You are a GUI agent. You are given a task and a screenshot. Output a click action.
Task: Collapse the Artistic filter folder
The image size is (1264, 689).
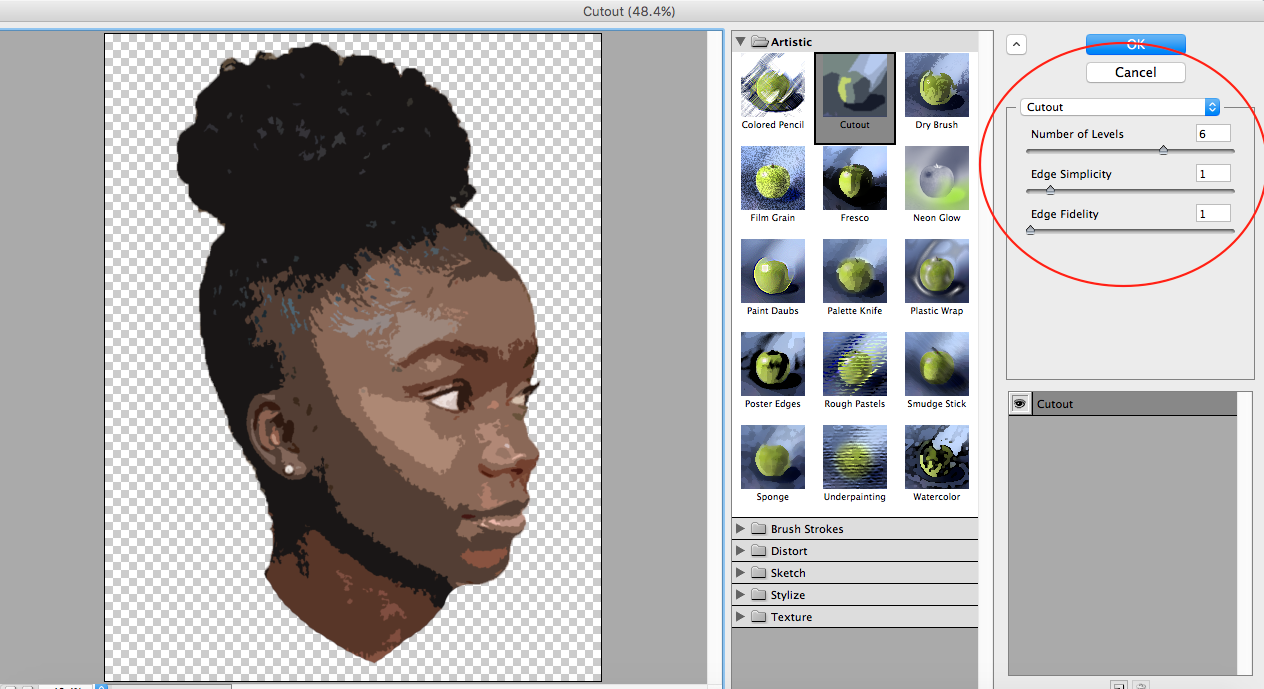coord(741,42)
